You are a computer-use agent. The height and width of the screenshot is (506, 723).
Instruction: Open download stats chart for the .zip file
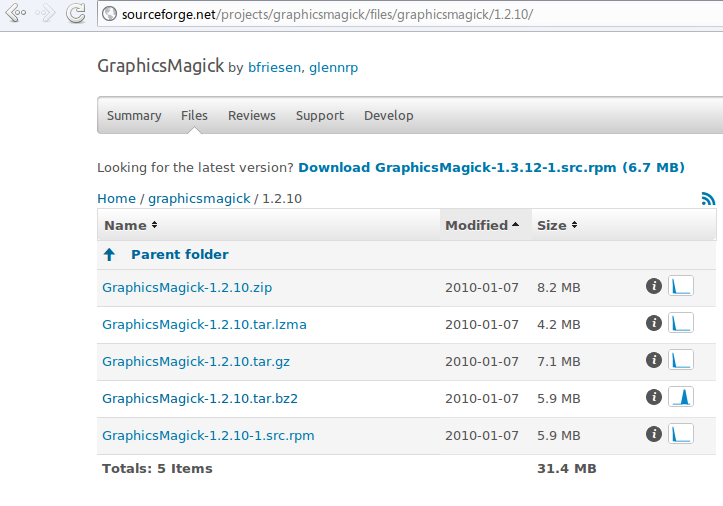tap(681, 286)
